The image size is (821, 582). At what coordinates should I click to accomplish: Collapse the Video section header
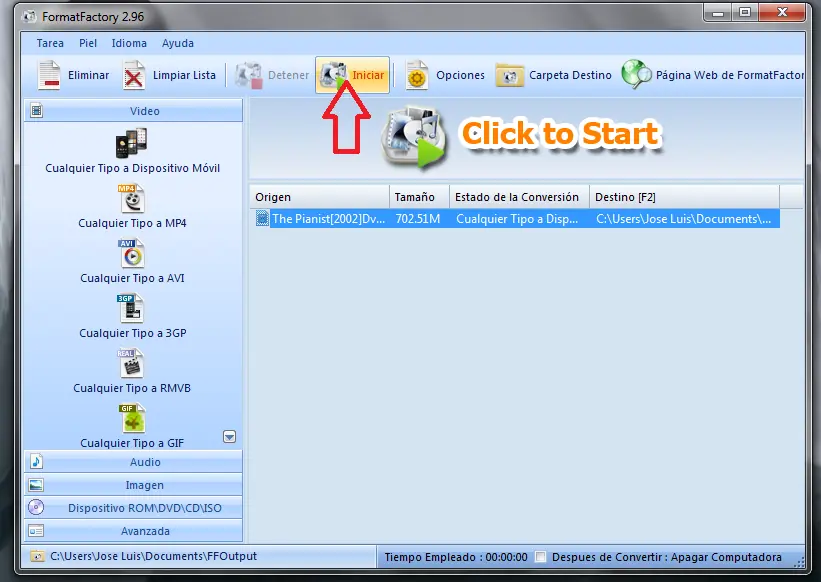tap(133, 111)
